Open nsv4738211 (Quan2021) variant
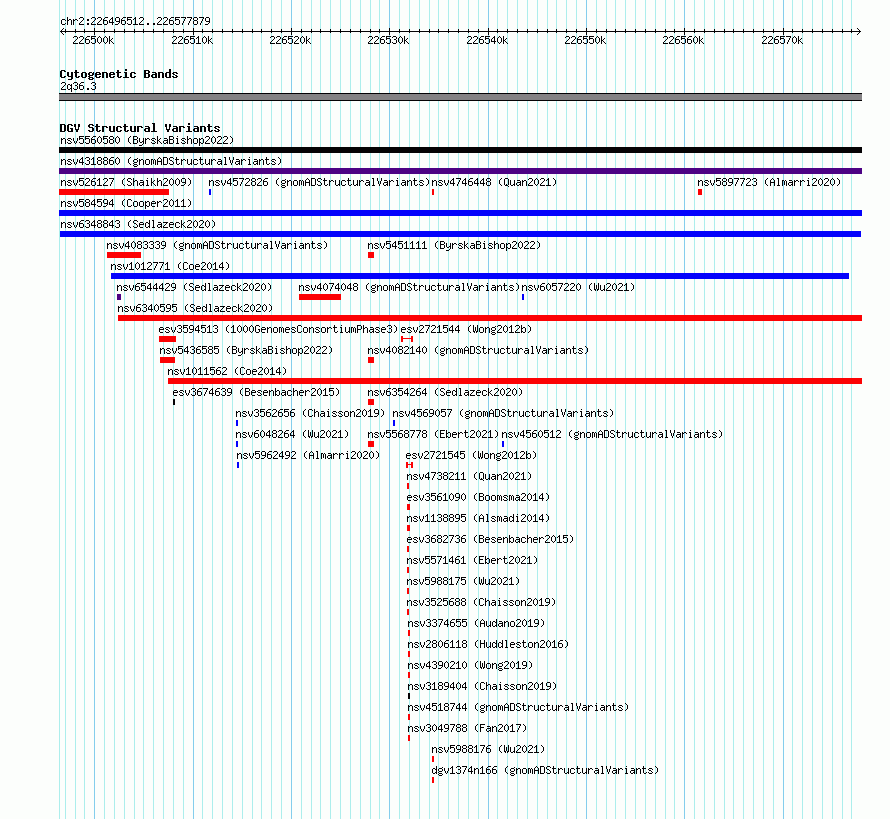This screenshot has height=819, width=890. [469, 476]
